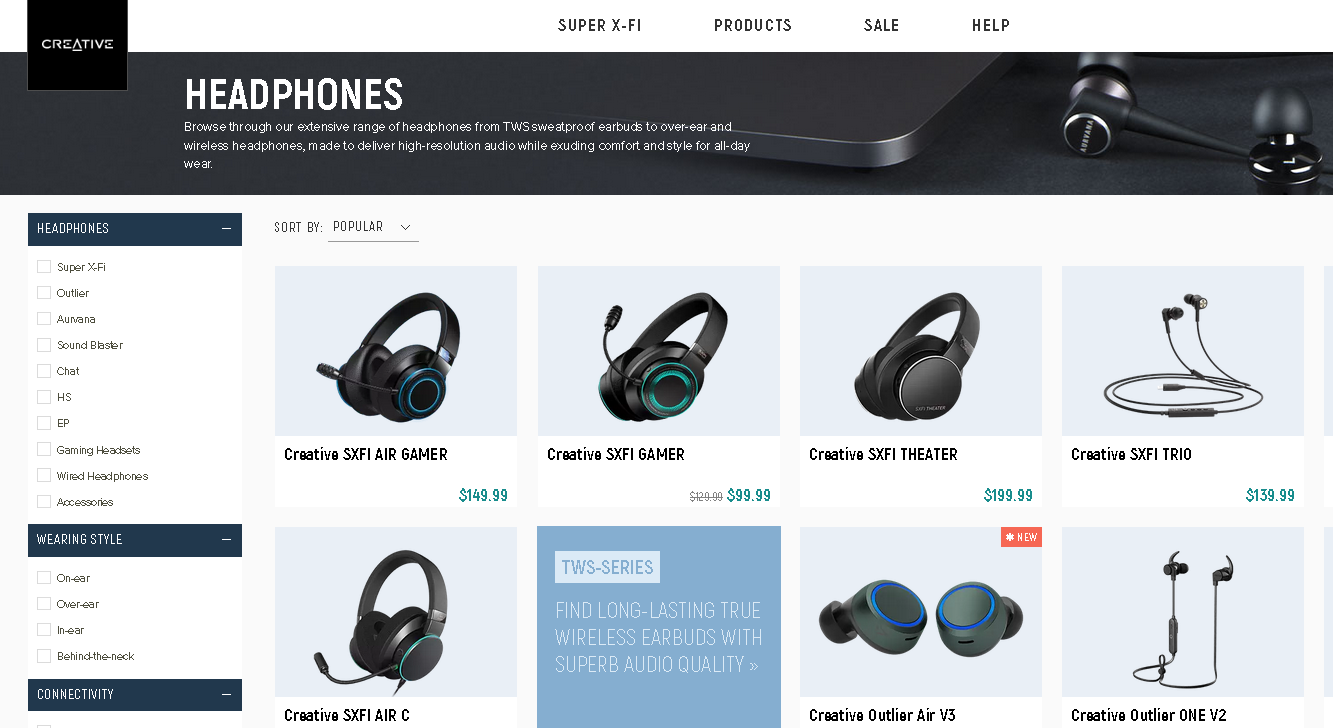The height and width of the screenshot is (728, 1333).
Task: Collapse the Headphones filter section
Action: 227,228
